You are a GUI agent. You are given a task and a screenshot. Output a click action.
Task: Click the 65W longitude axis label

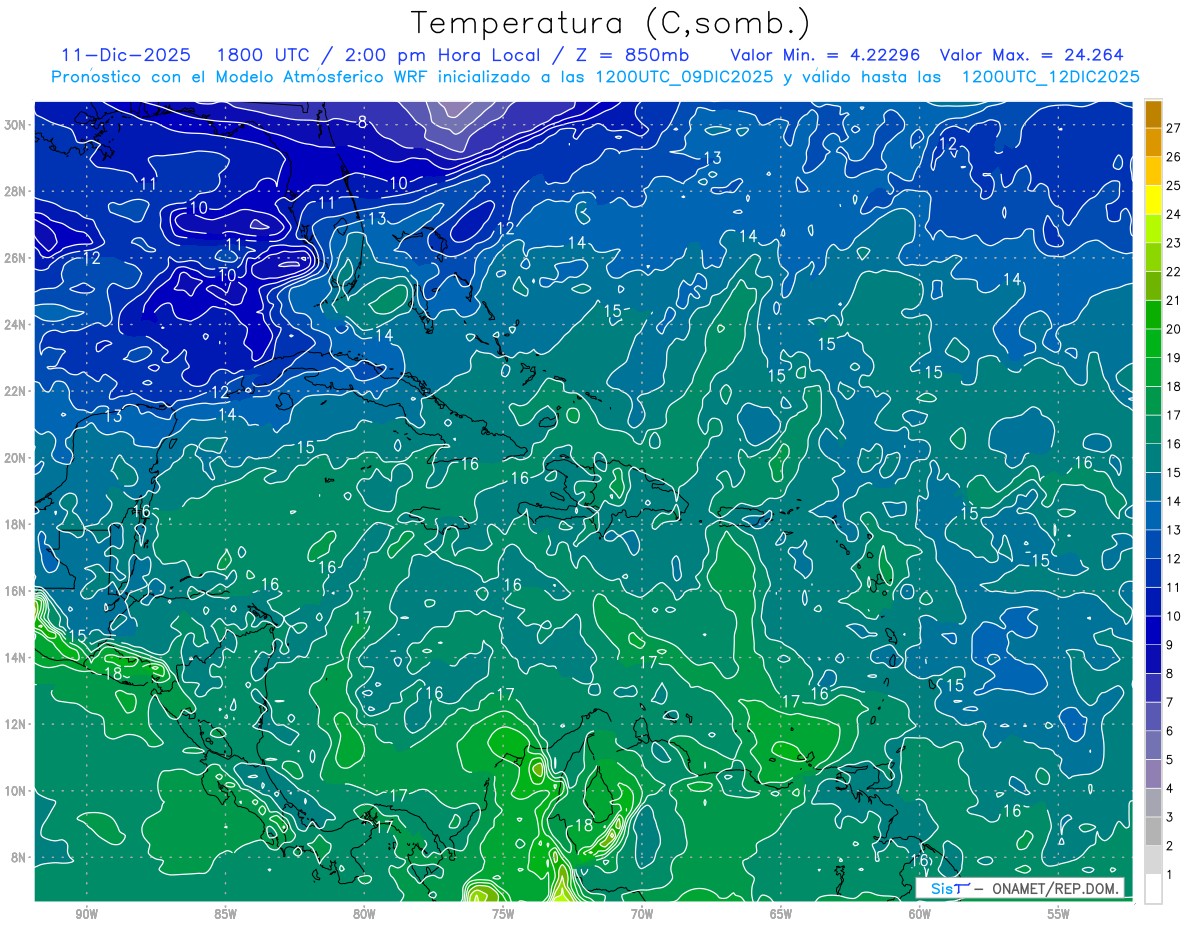[781, 913]
